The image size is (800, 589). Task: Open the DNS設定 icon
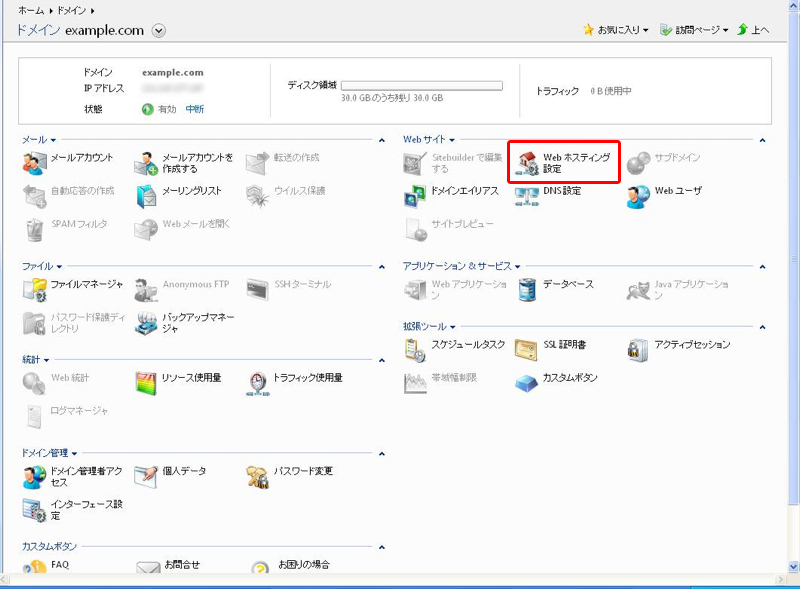(527, 197)
